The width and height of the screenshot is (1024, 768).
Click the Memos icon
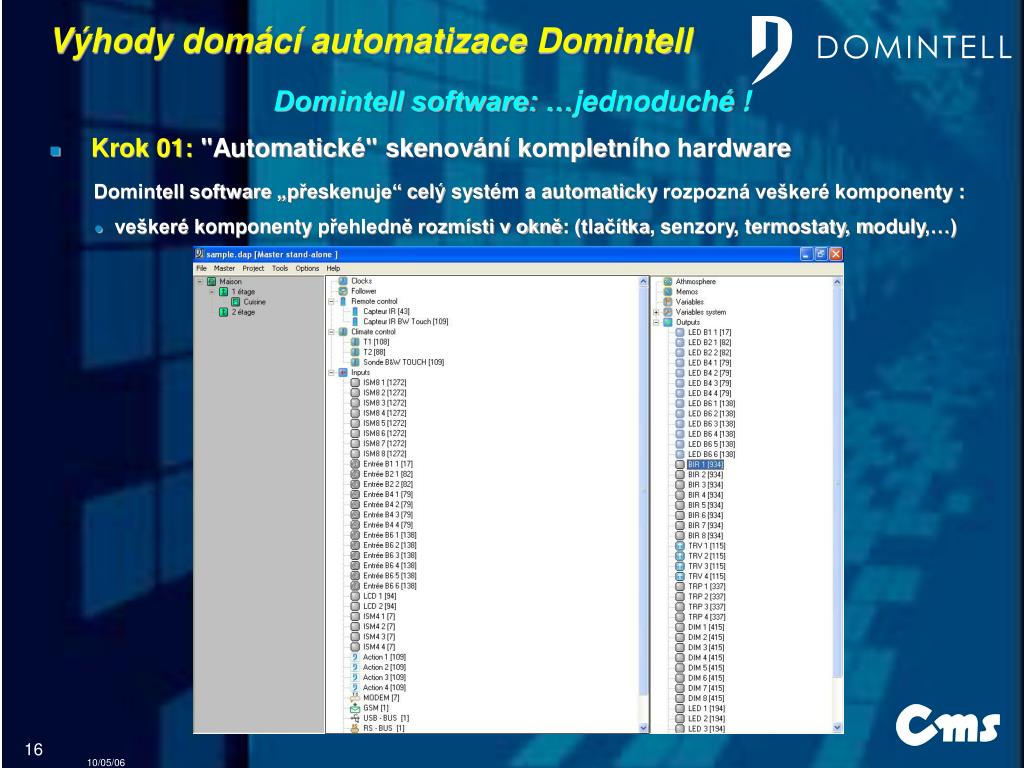click(x=667, y=292)
